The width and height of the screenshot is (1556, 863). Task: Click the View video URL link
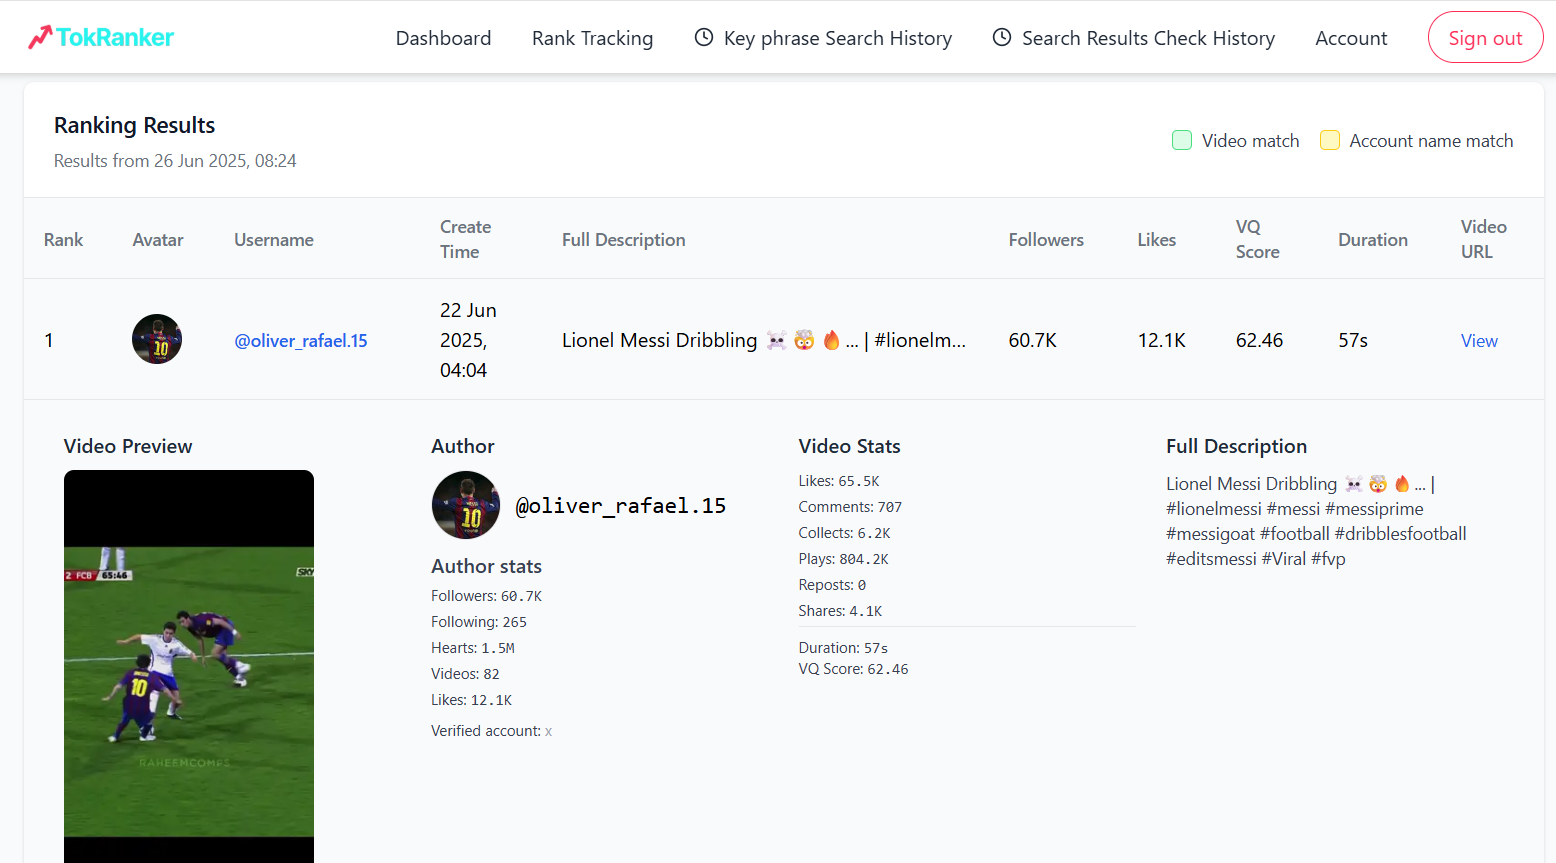1479,341
